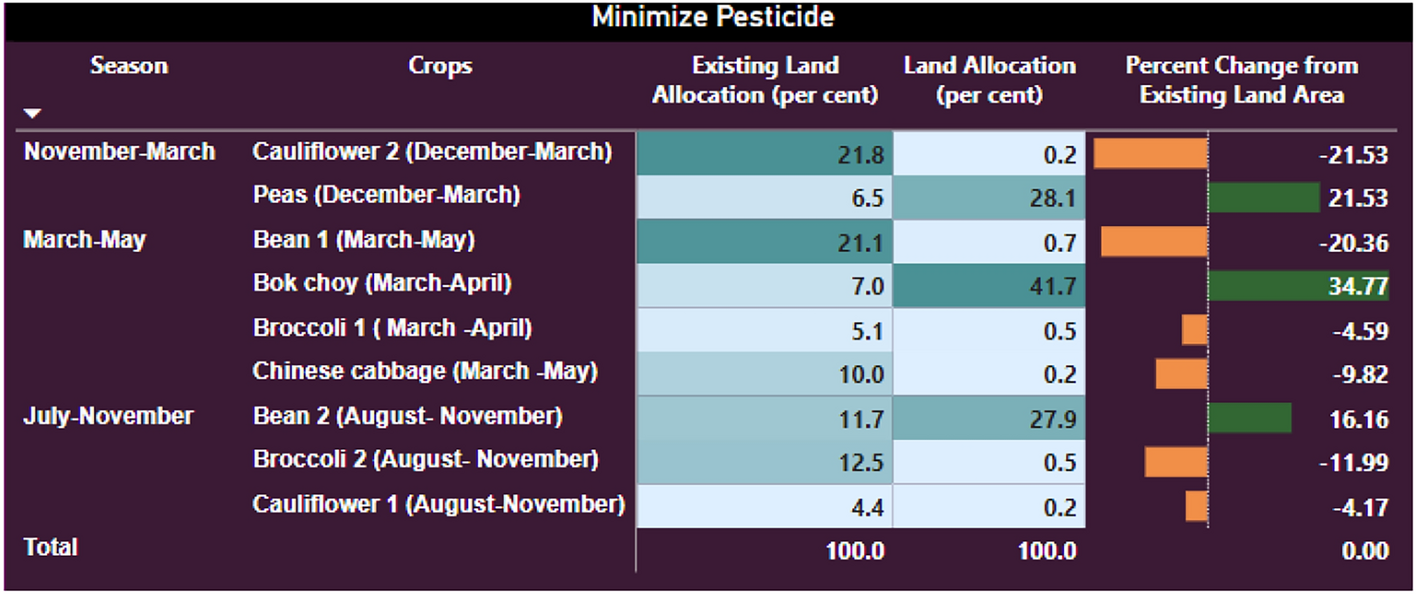Click the Minimize Pesticide title bar
Image resolution: width=1416 pixels, height=594 pixels.
pyautogui.click(x=712, y=18)
